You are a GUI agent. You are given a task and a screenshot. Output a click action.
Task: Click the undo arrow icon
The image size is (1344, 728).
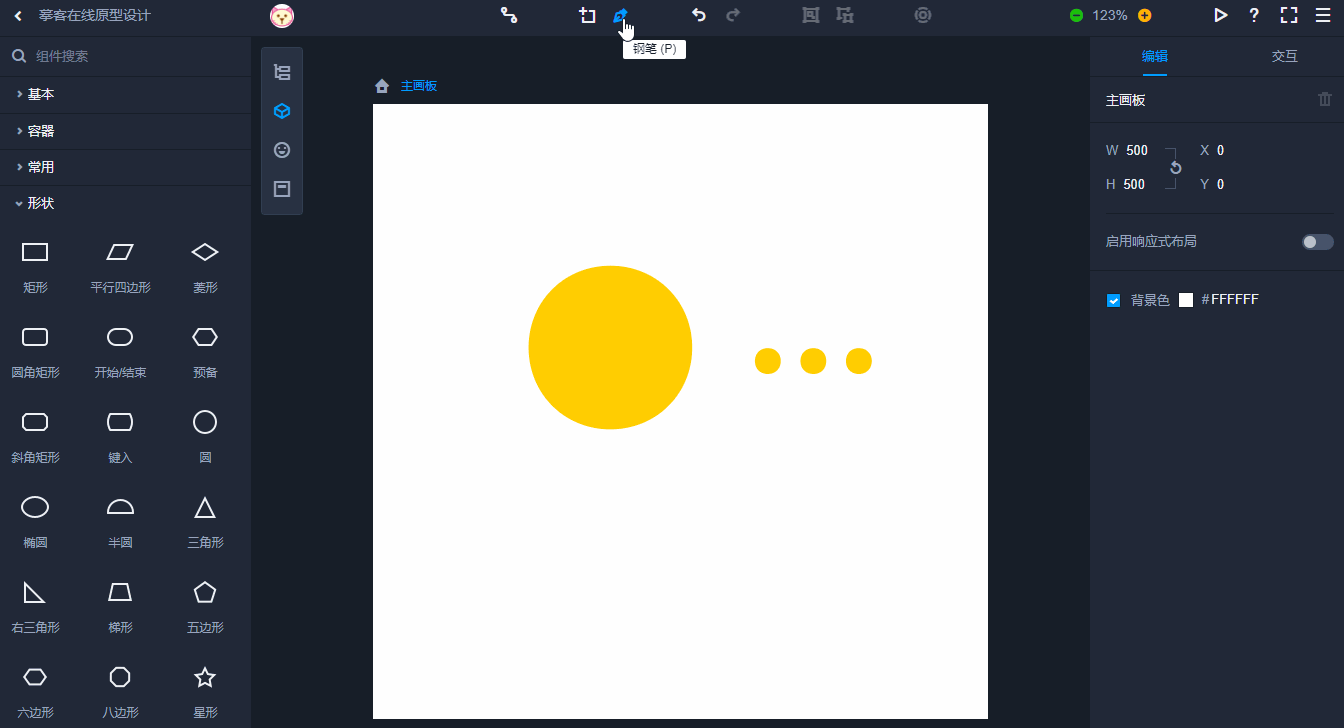(699, 15)
